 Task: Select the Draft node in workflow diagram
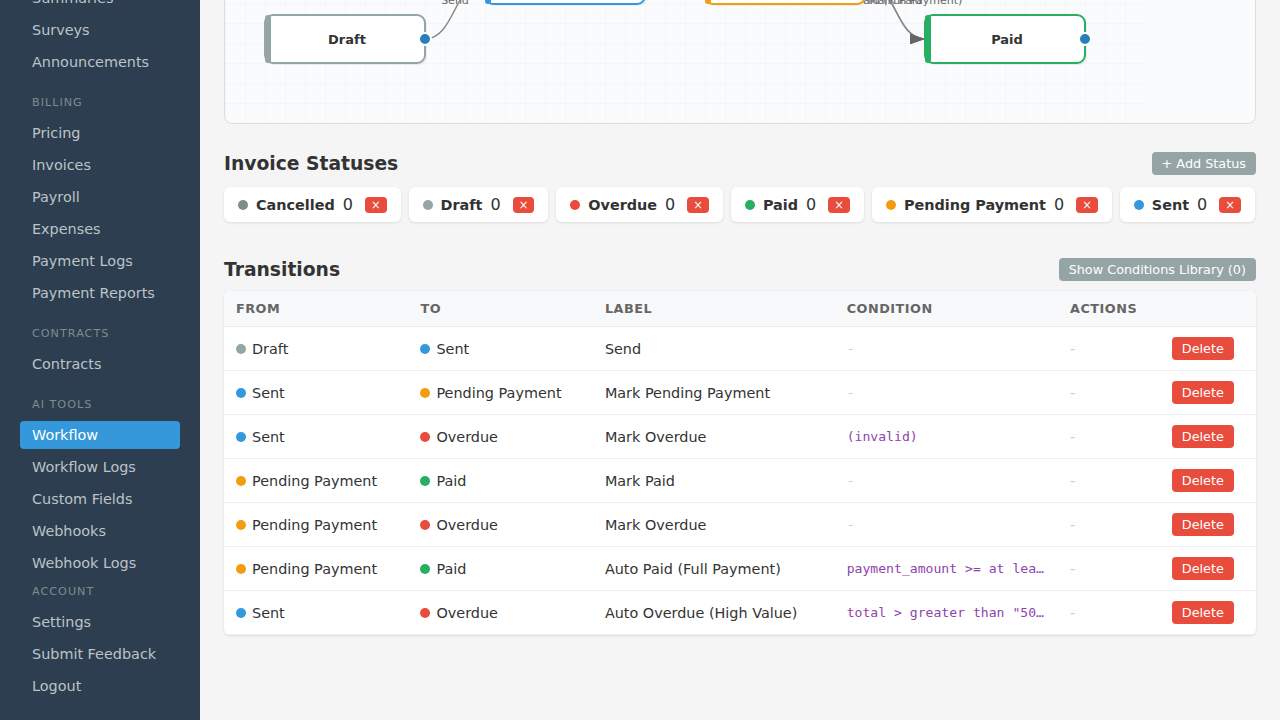(346, 39)
